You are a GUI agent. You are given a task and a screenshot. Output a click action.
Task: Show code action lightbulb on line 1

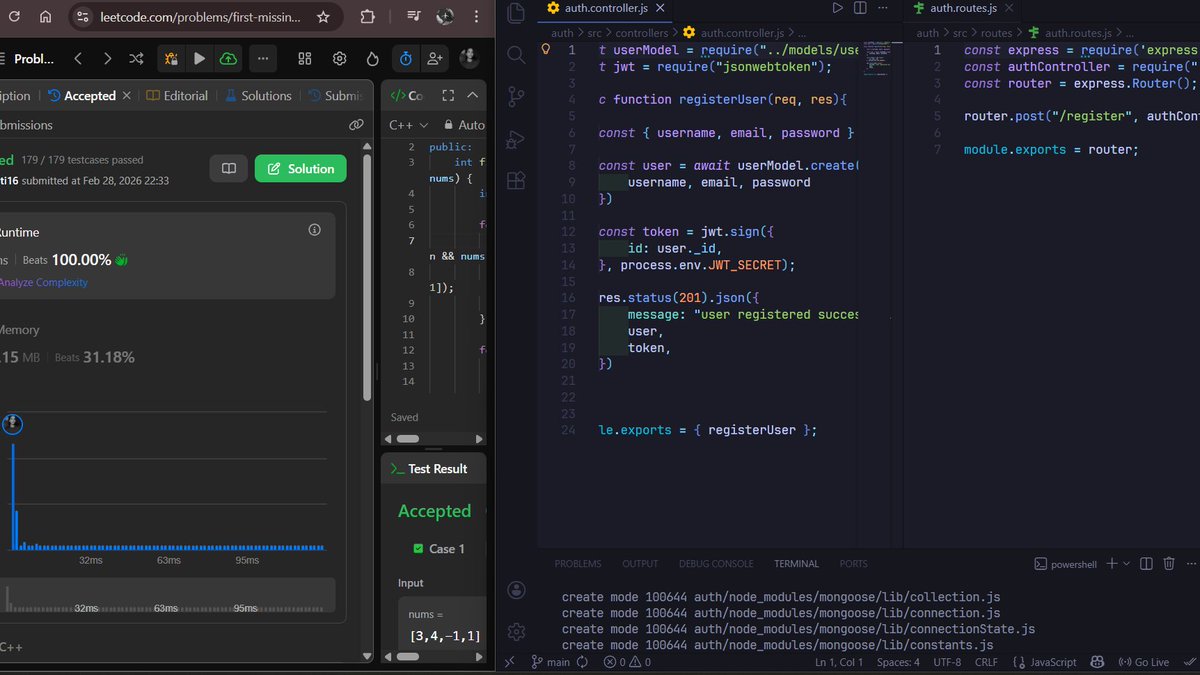coord(545,49)
